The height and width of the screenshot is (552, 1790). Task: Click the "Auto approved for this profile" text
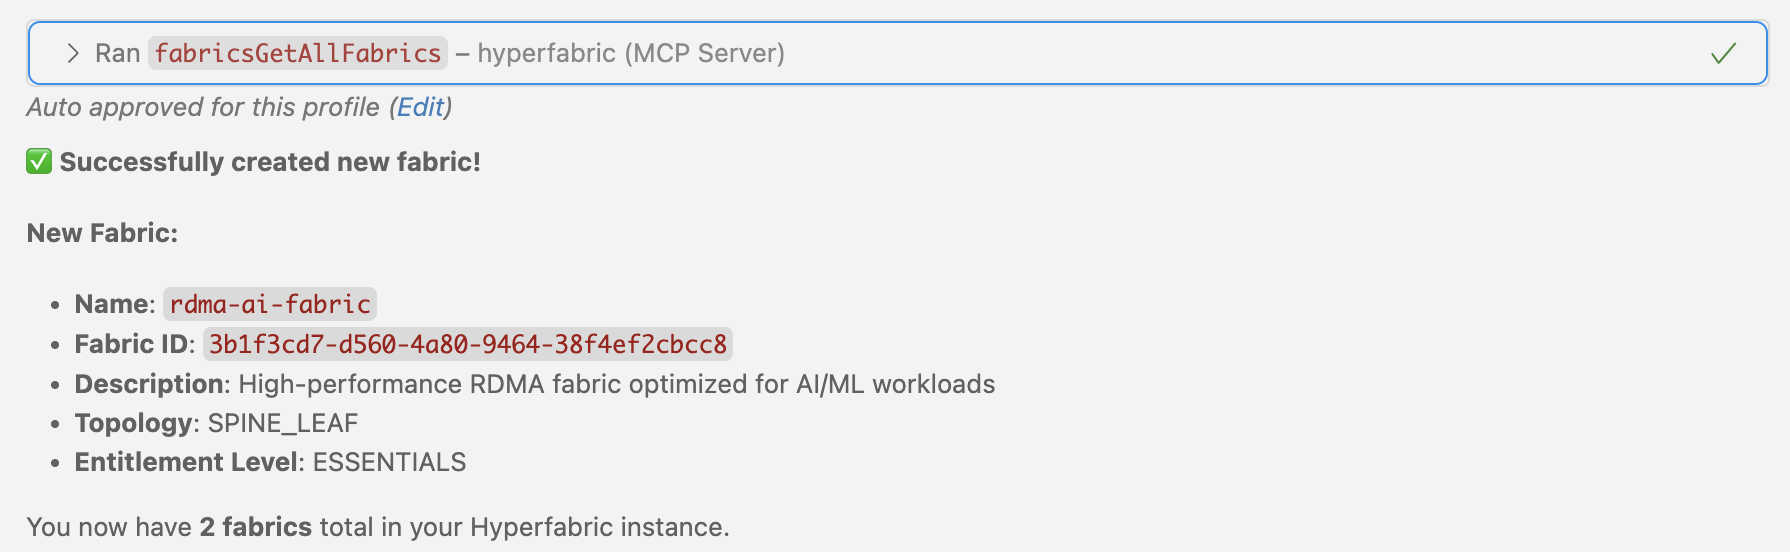[203, 107]
